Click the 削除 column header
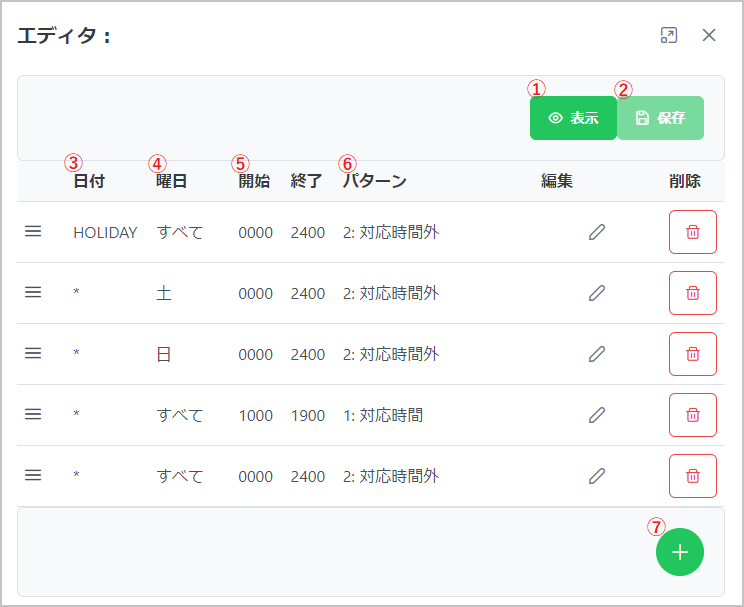Image resolution: width=744 pixels, height=607 pixels. point(685,181)
